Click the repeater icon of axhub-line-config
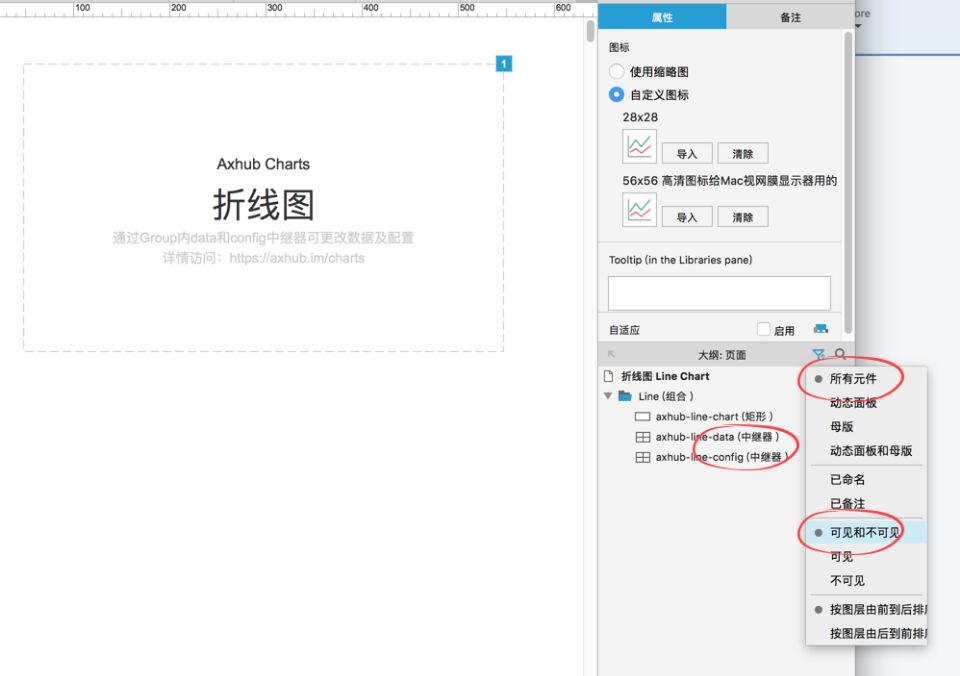The height and width of the screenshot is (676, 960). pyautogui.click(x=642, y=457)
